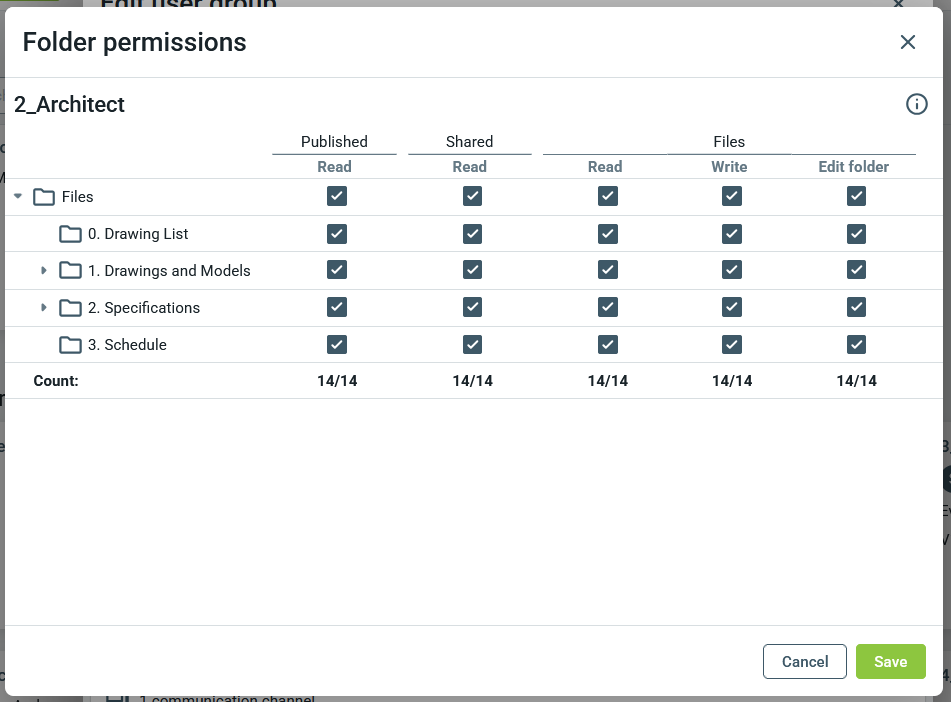This screenshot has width=951, height=702.
Task: Uncheck Shared Read for 0. Drawing List
Action: point(472,234)
